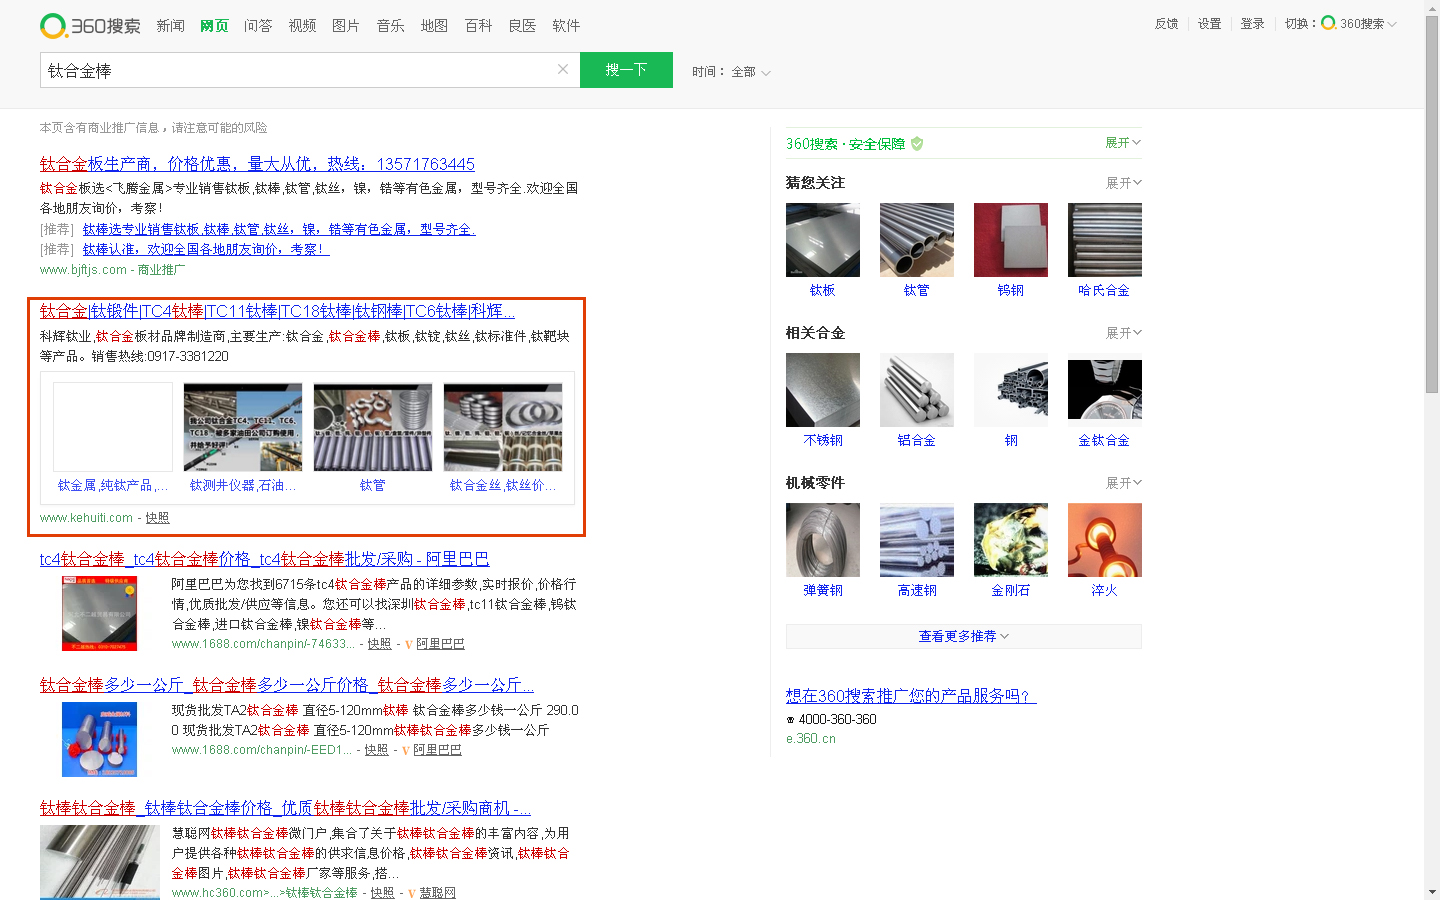Click the 钛棒认准 recommended sub-link

tap(206, 249)
